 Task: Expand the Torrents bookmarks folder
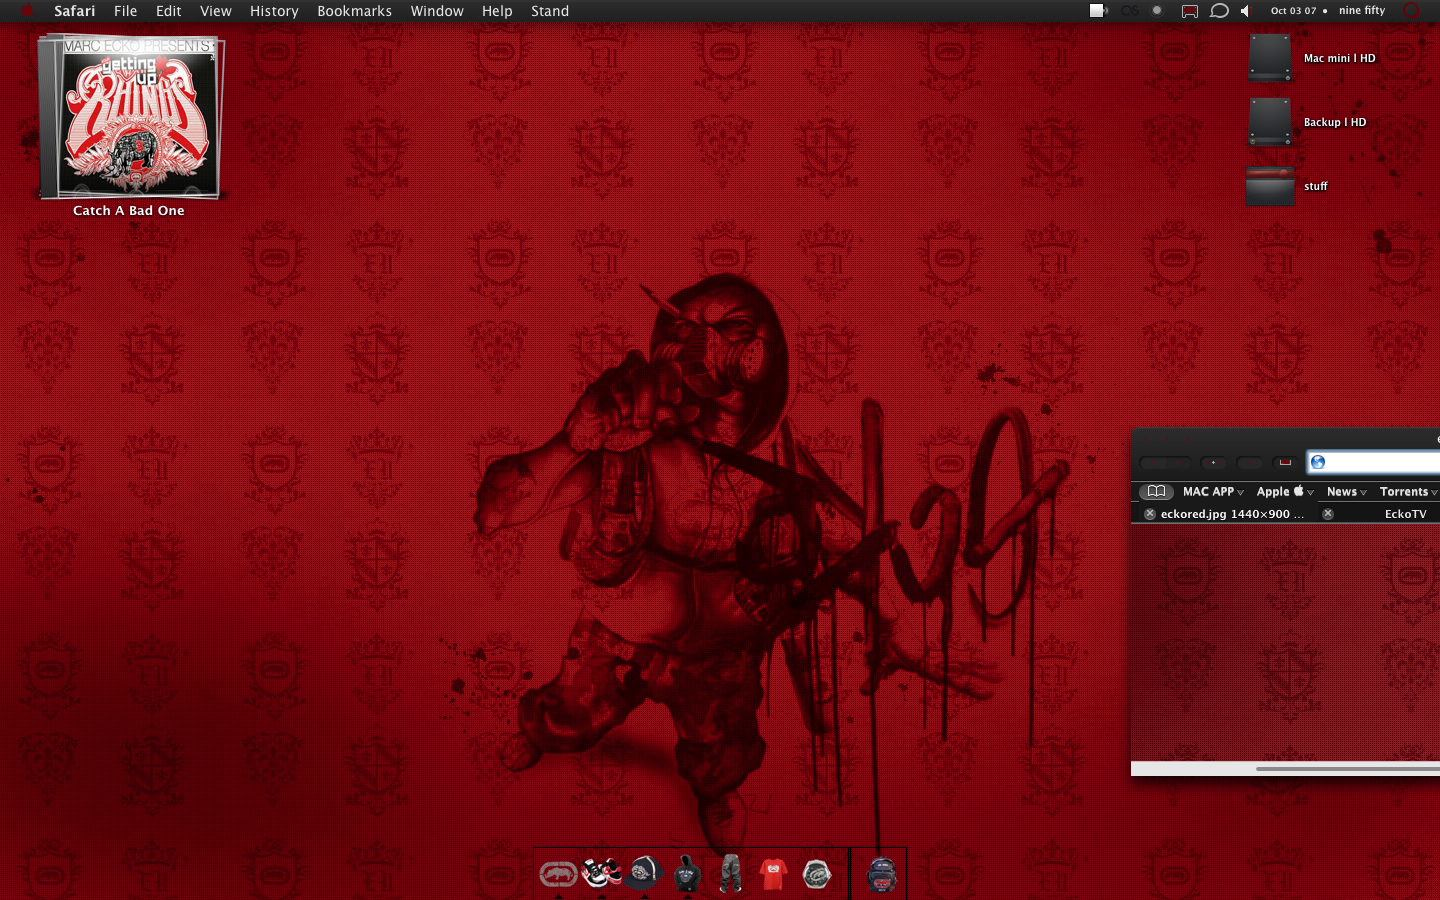pos(1409,491)
